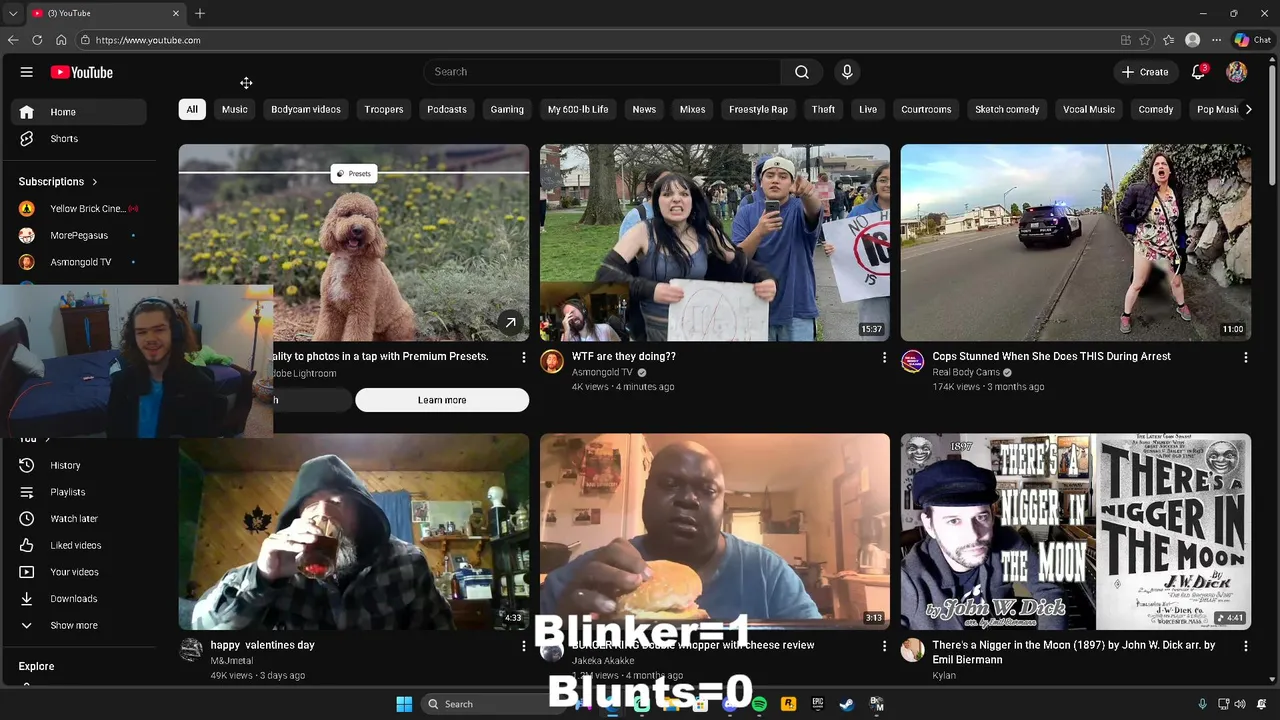
Task: Open the Asmongold TV channel avatar beside video
Action: 552,361
